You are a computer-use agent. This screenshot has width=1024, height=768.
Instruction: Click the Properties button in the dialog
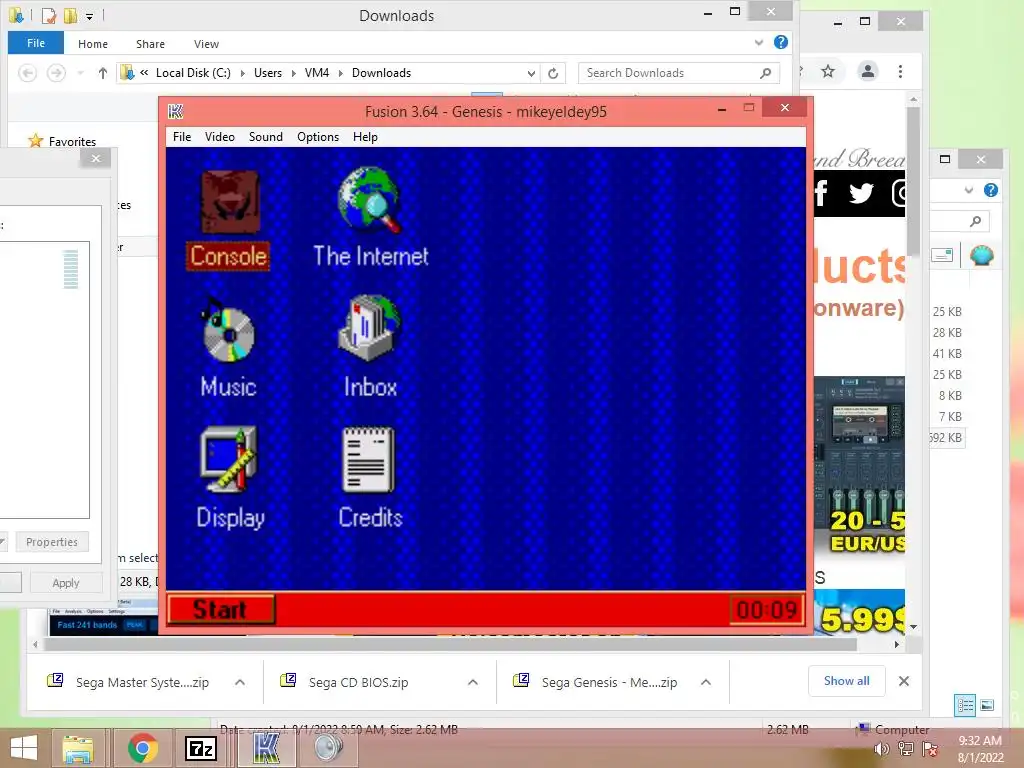(x=52, y=542)
